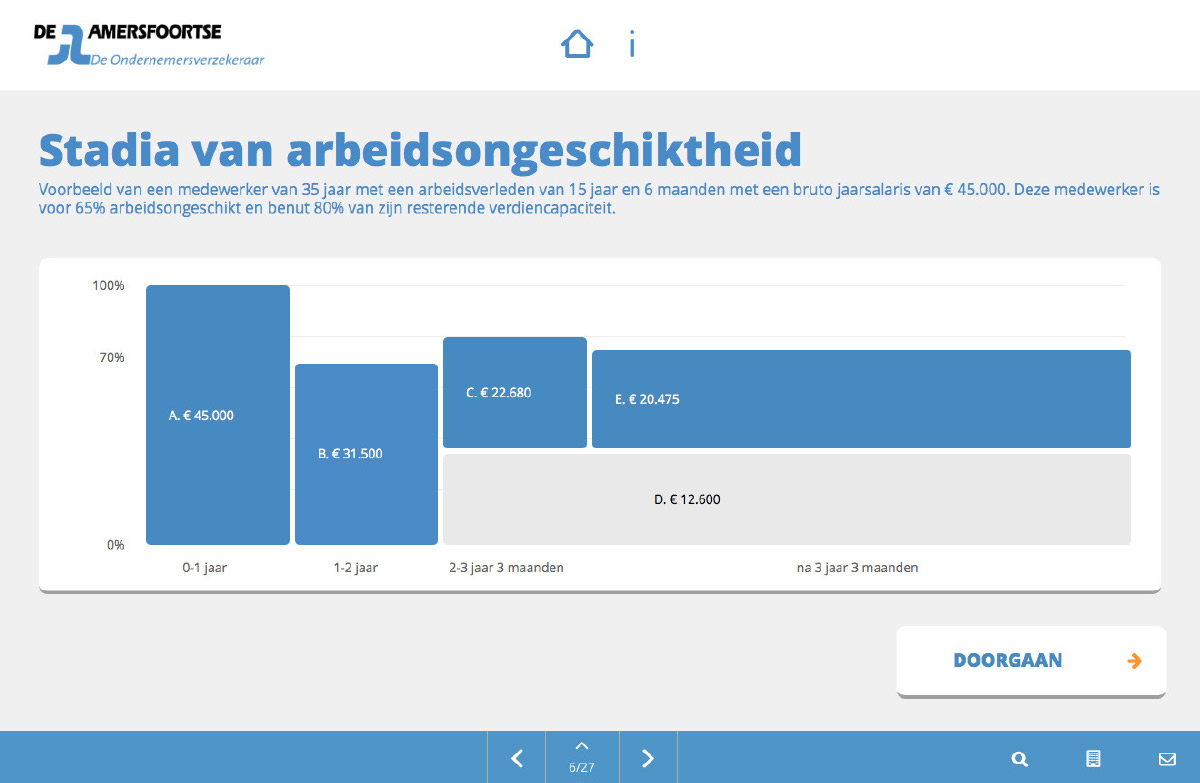Go to next slide arrow
1200x783 pixels.
click(648, 758)
